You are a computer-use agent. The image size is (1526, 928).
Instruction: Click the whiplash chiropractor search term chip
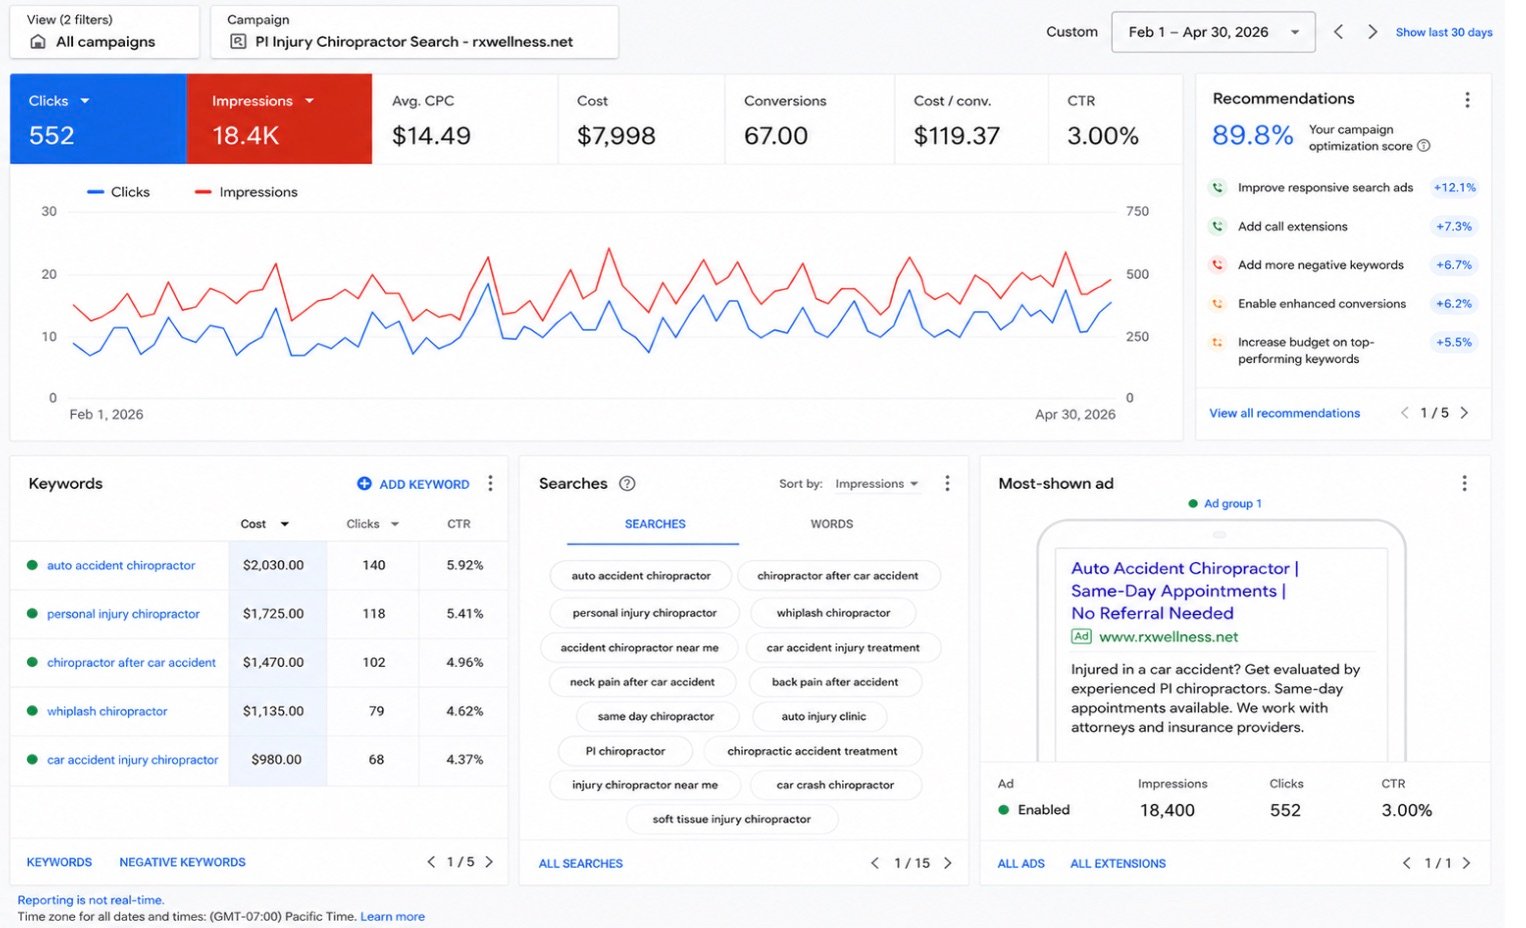[x=833, y=613]
